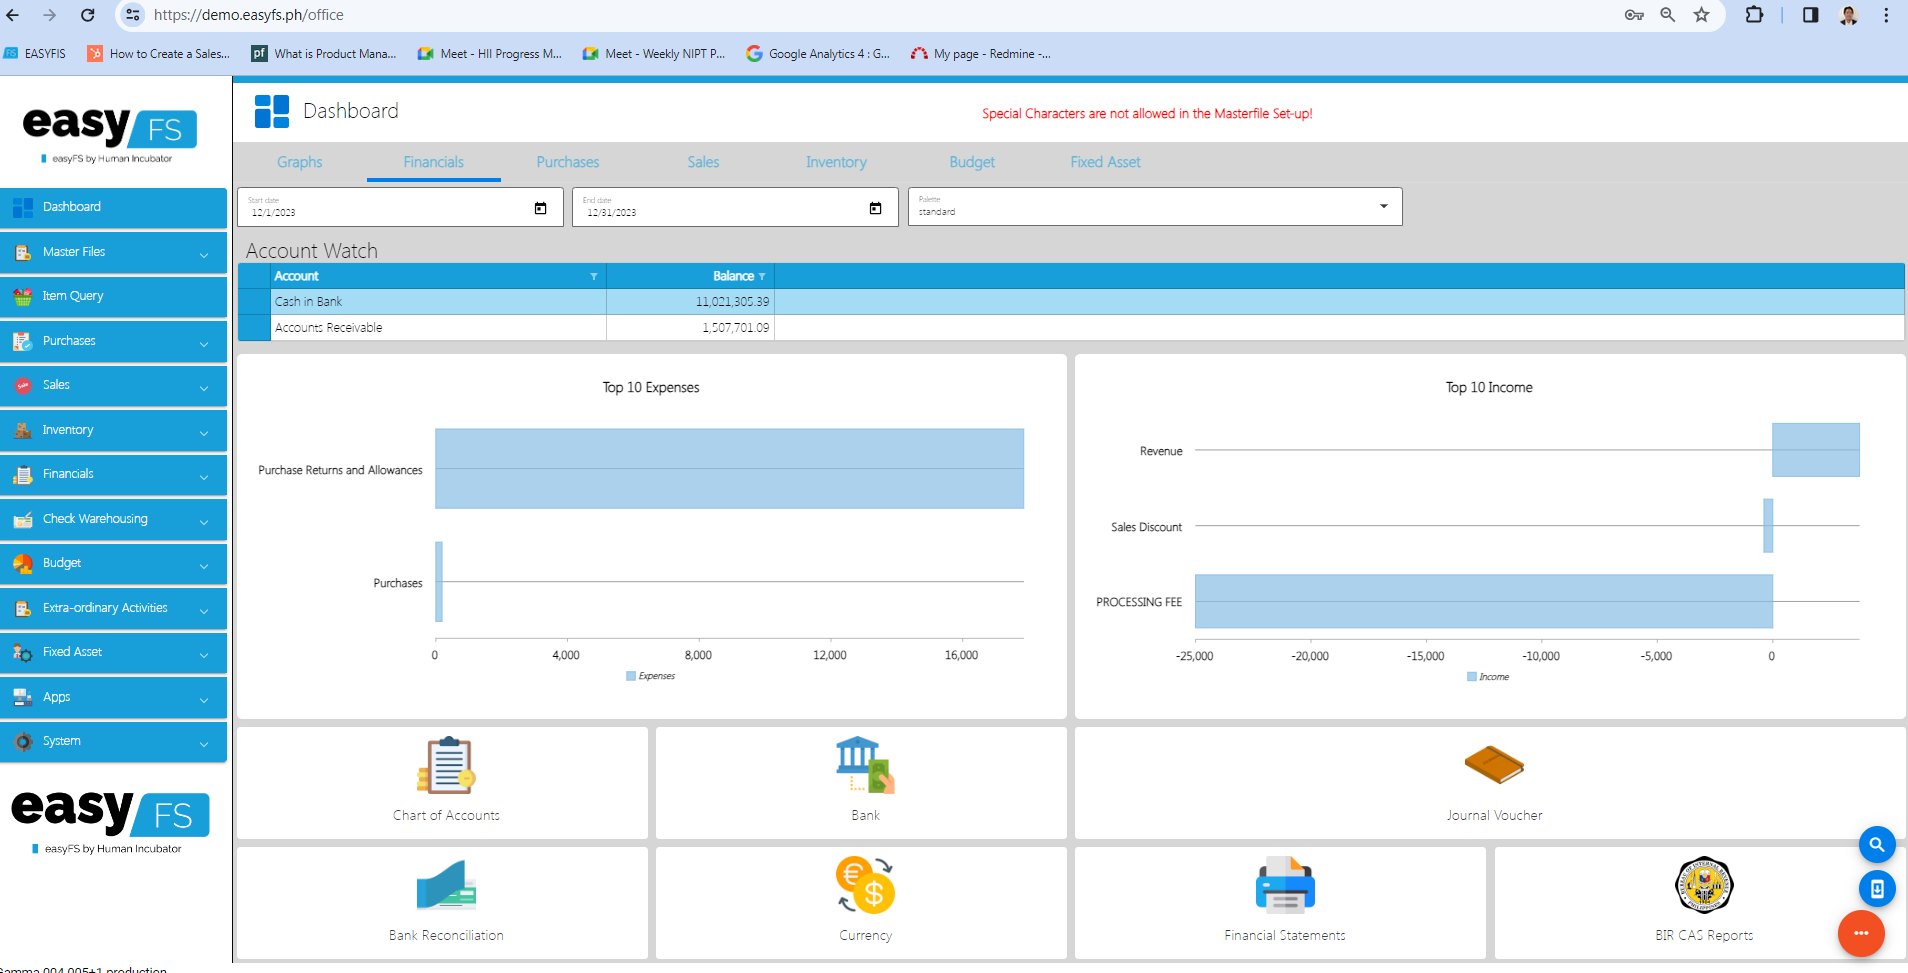The height and width of the screenshot is (973, 1908).
Task: Click the Revenue income bar
Action: pos(1816,450)
